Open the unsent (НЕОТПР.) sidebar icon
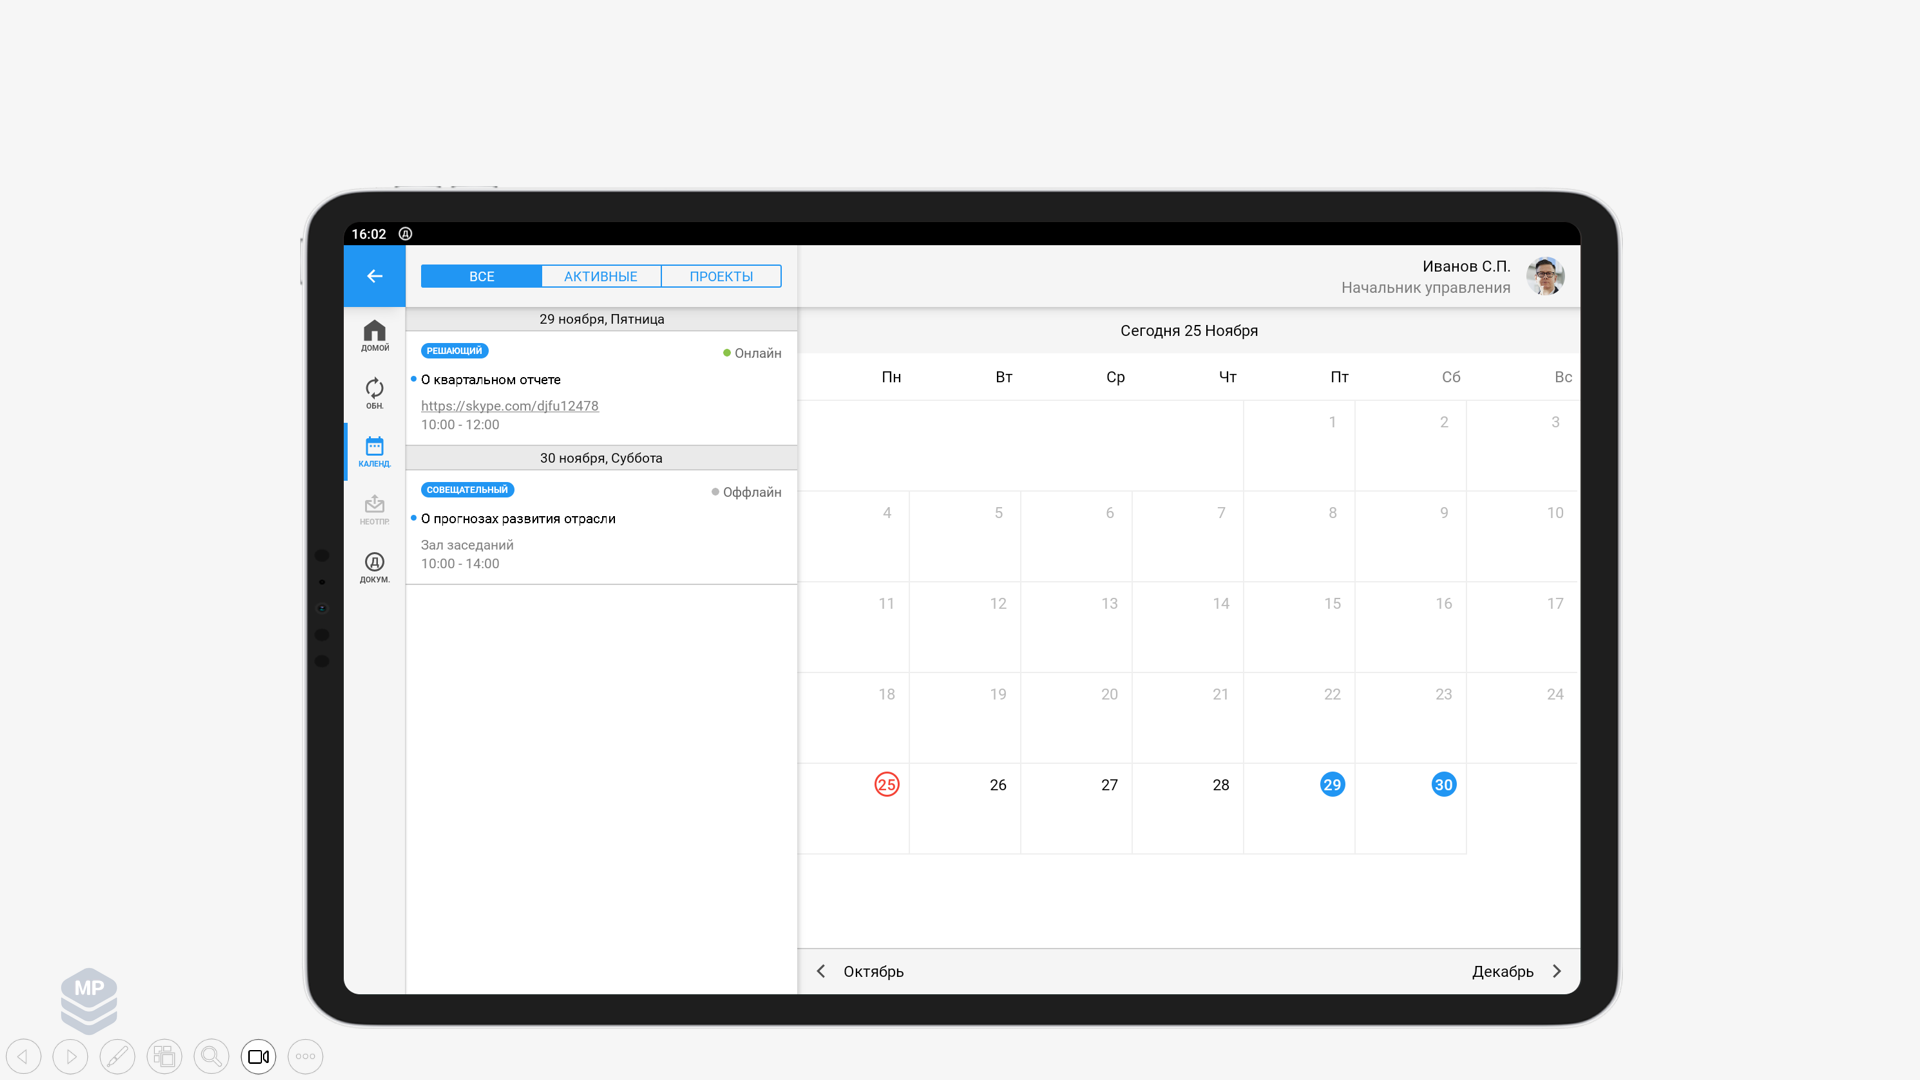Image resolution: width=1920 pixels, height=1080 pixels. [375, 509]
